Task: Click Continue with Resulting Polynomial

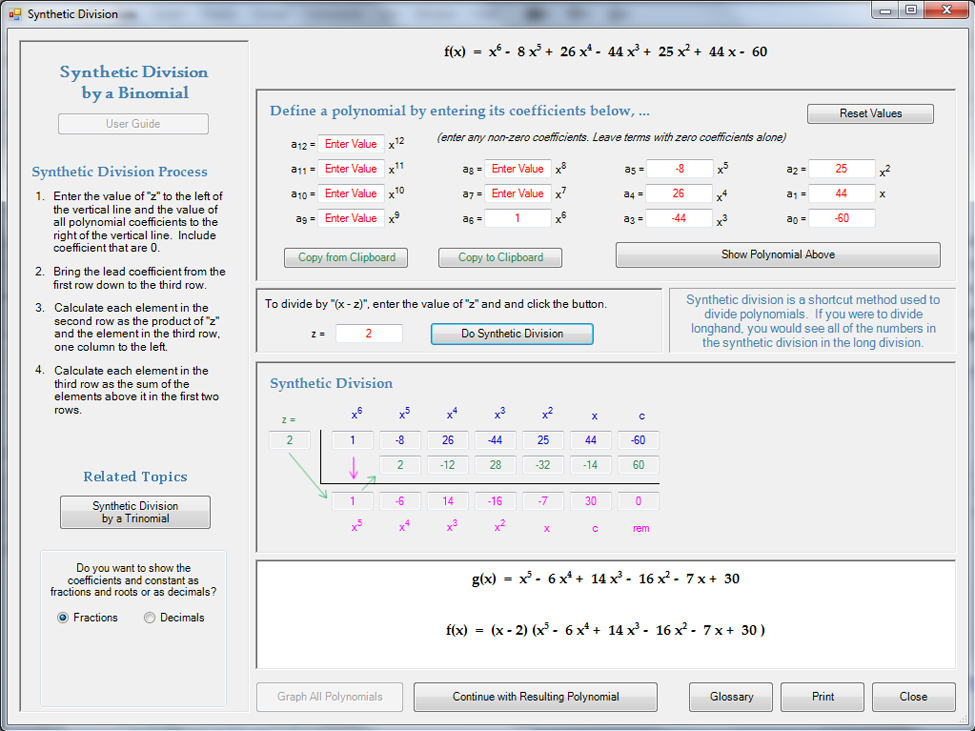Action: point(535,697)
